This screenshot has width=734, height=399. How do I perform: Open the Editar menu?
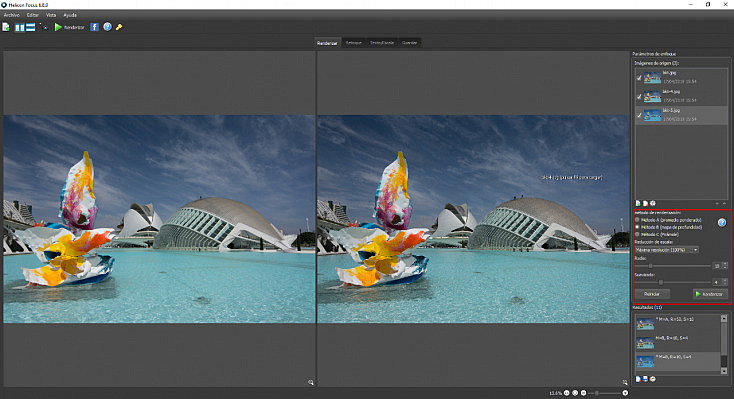point(33,15)
